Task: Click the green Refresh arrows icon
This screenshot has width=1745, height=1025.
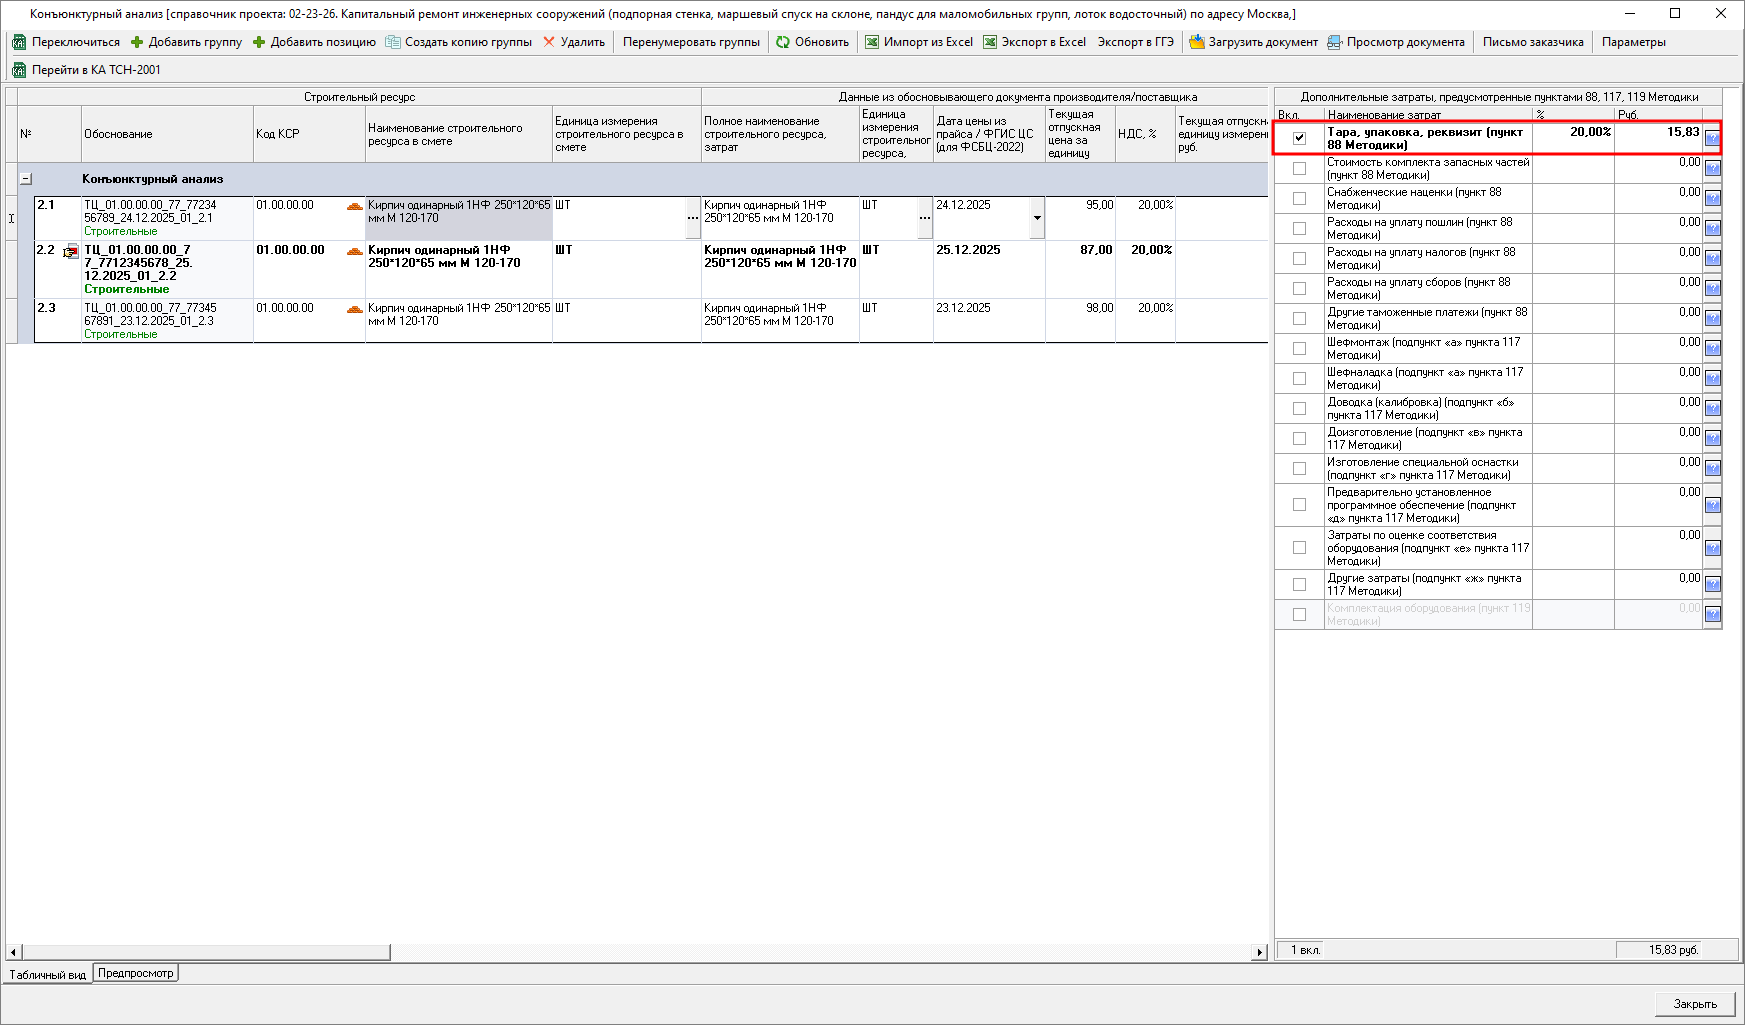Action: (783, 42)
